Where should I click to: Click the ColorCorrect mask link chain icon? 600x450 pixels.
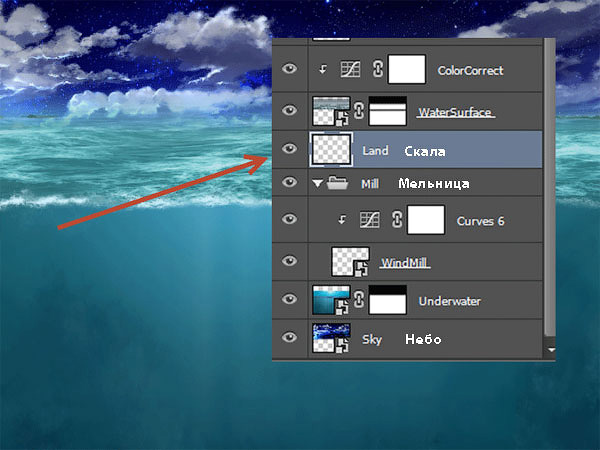coord(378,69)
